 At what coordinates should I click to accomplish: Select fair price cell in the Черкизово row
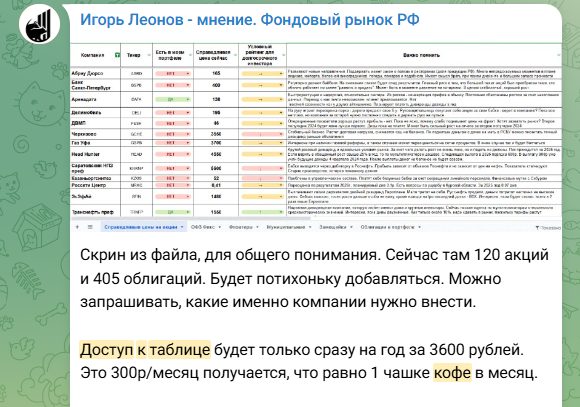point(216,134)
